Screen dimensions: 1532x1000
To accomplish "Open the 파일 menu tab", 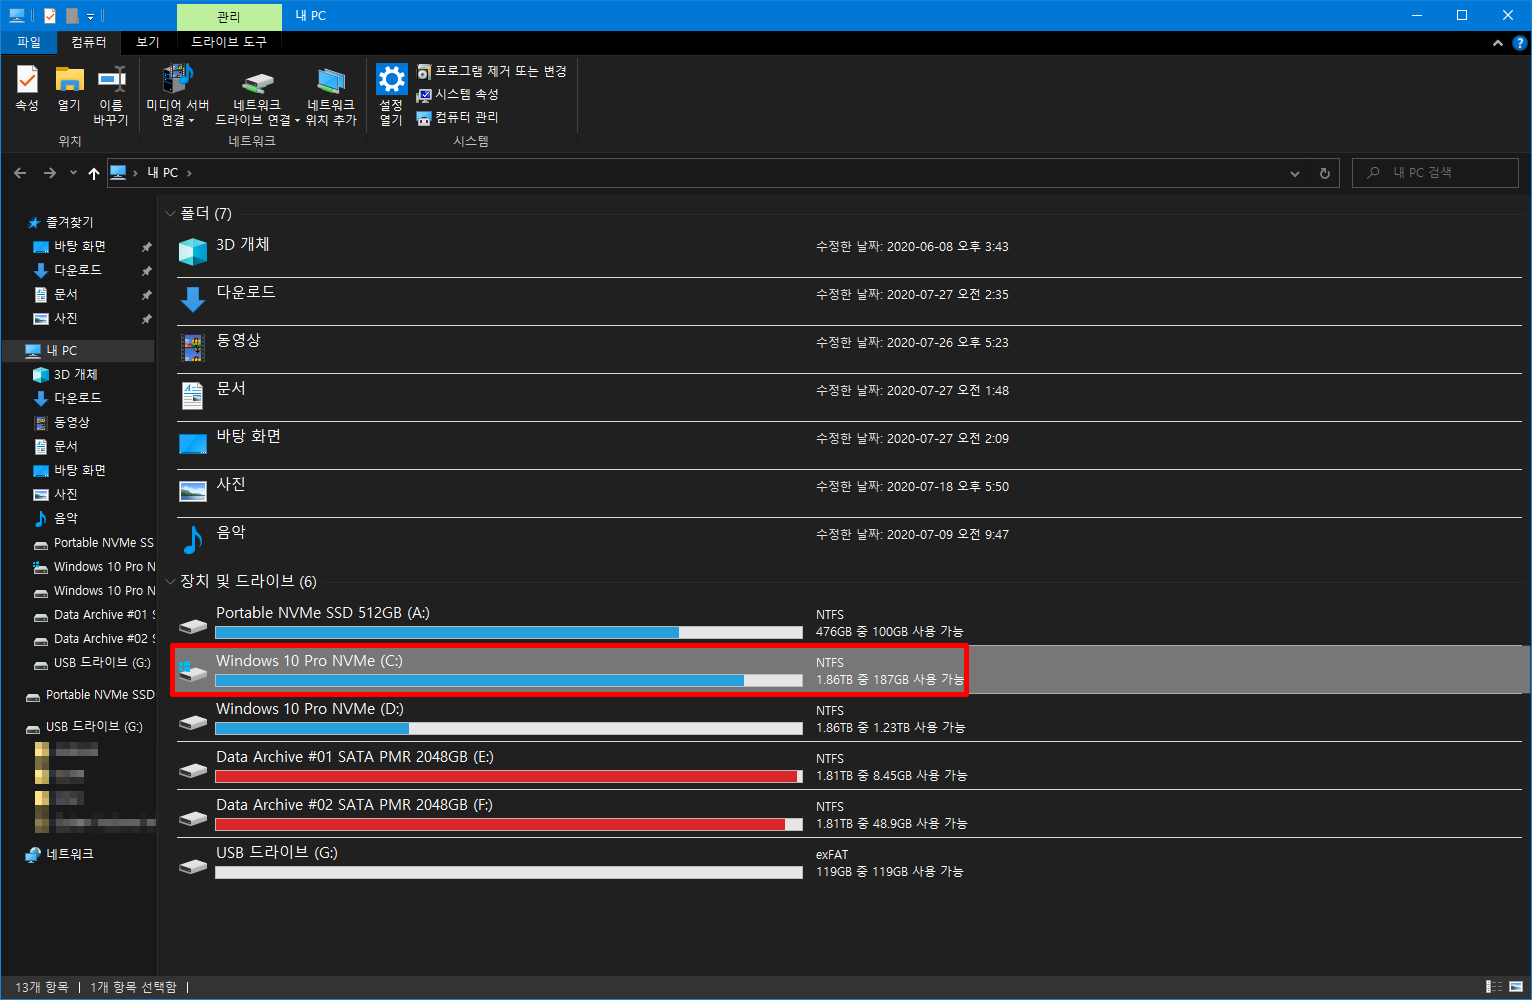I will [29, 42].
